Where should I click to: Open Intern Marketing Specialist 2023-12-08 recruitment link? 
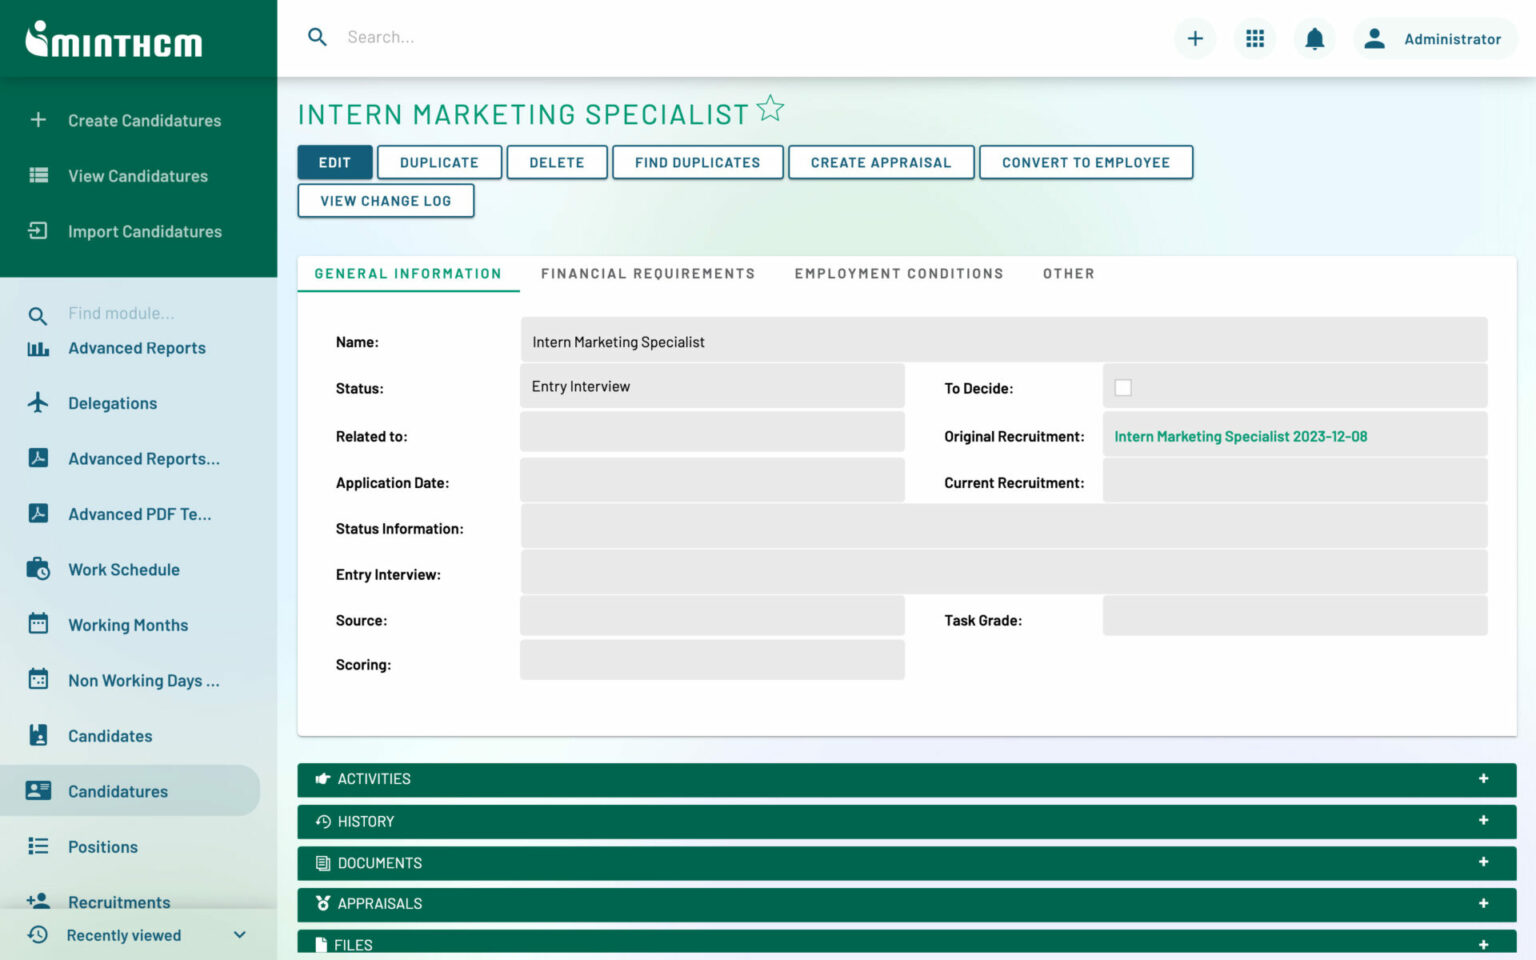(1240, 436)
